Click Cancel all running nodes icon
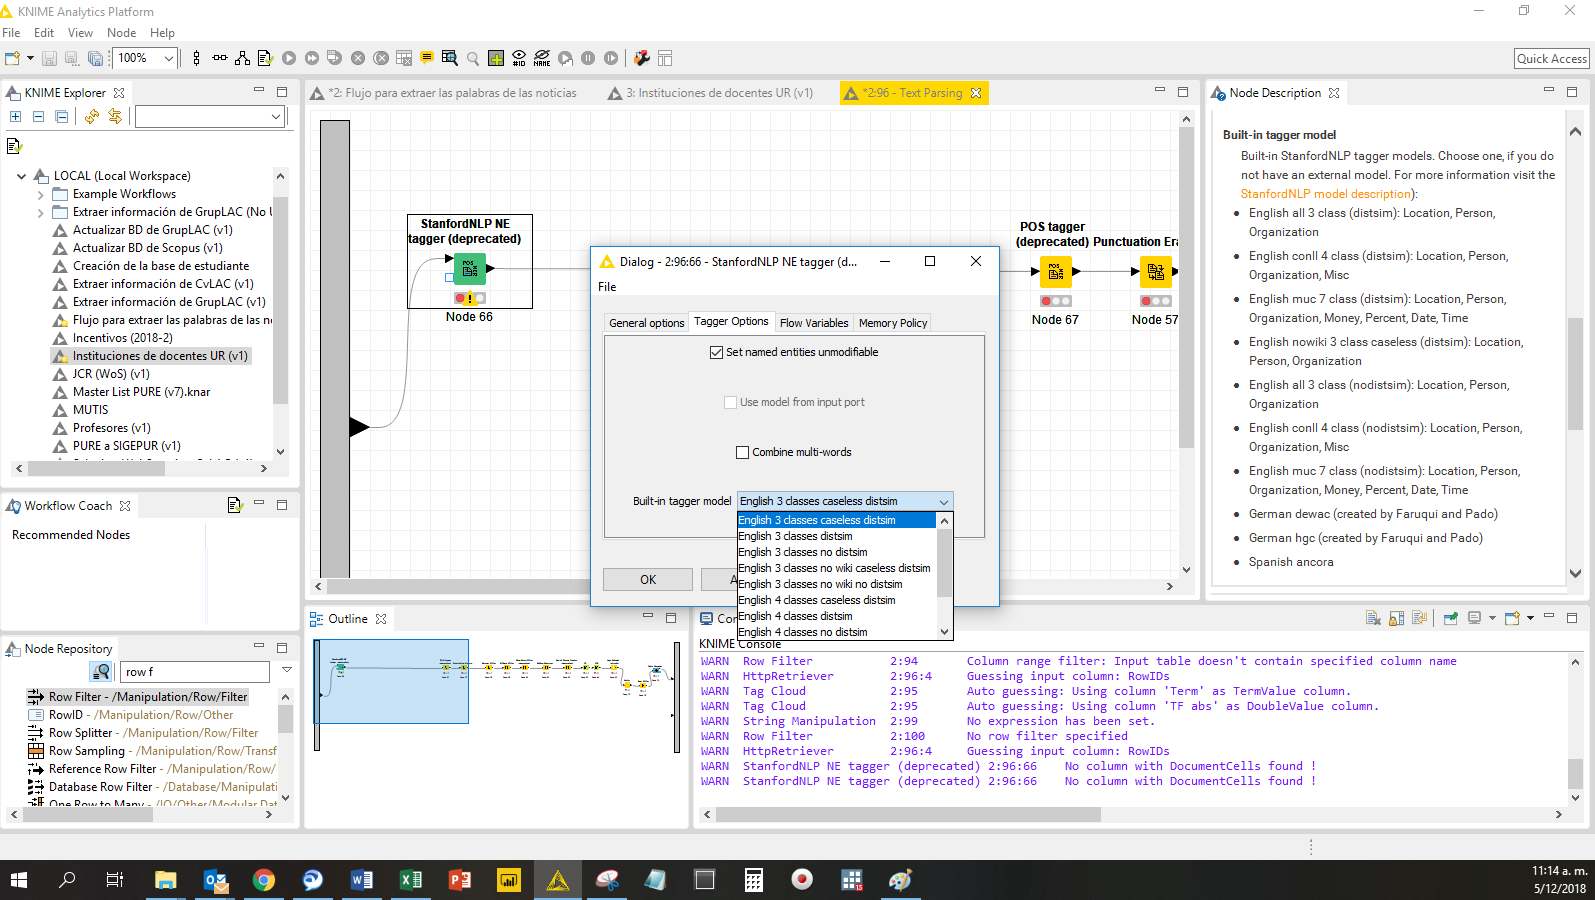1595x900 pixels. tap(381, 58)
